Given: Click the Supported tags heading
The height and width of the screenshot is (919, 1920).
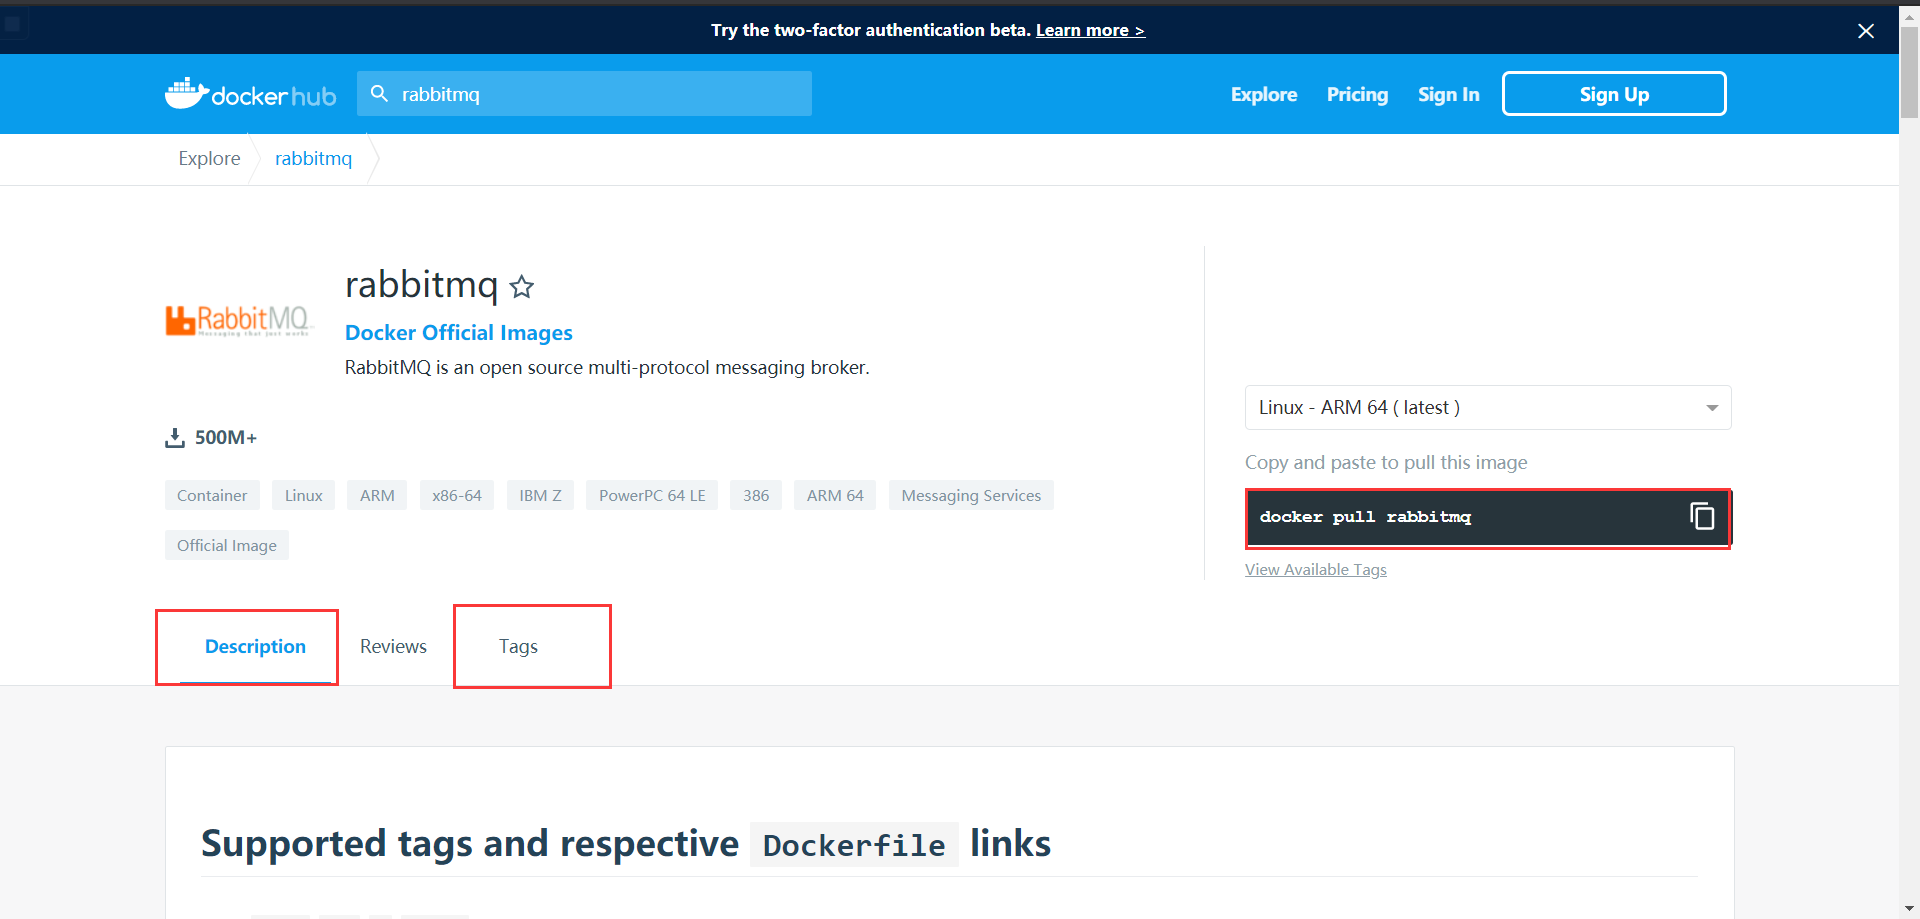Looking at the screenshot, I should coord(626,844).
